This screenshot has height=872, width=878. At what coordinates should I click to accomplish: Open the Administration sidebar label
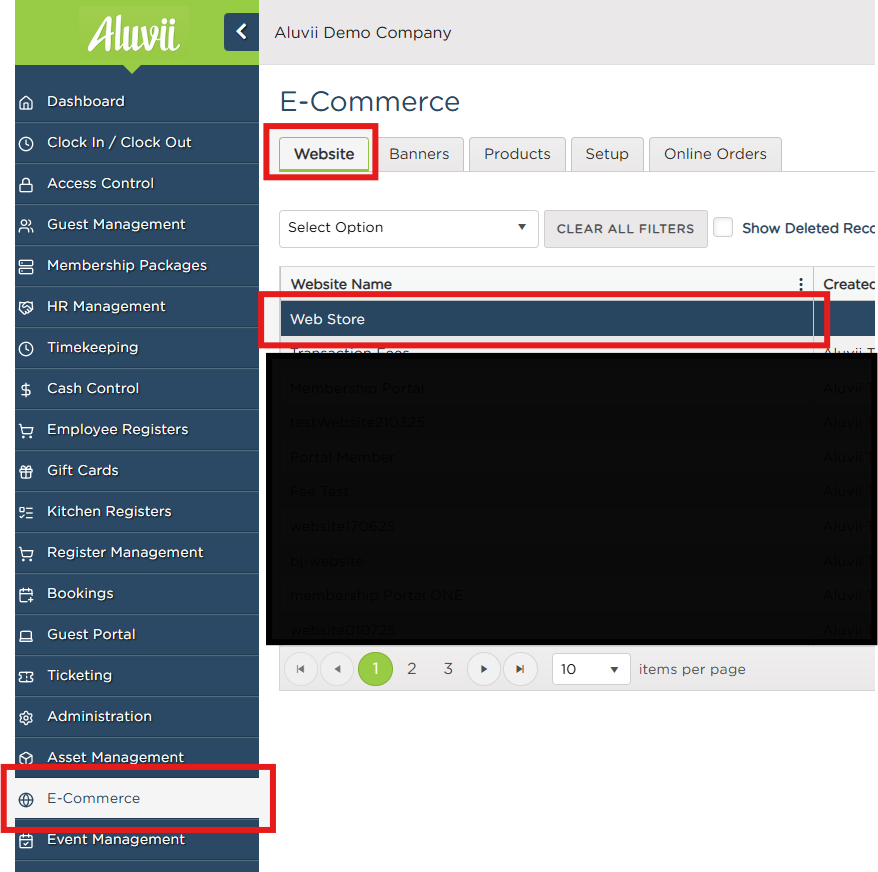point(99,716)
